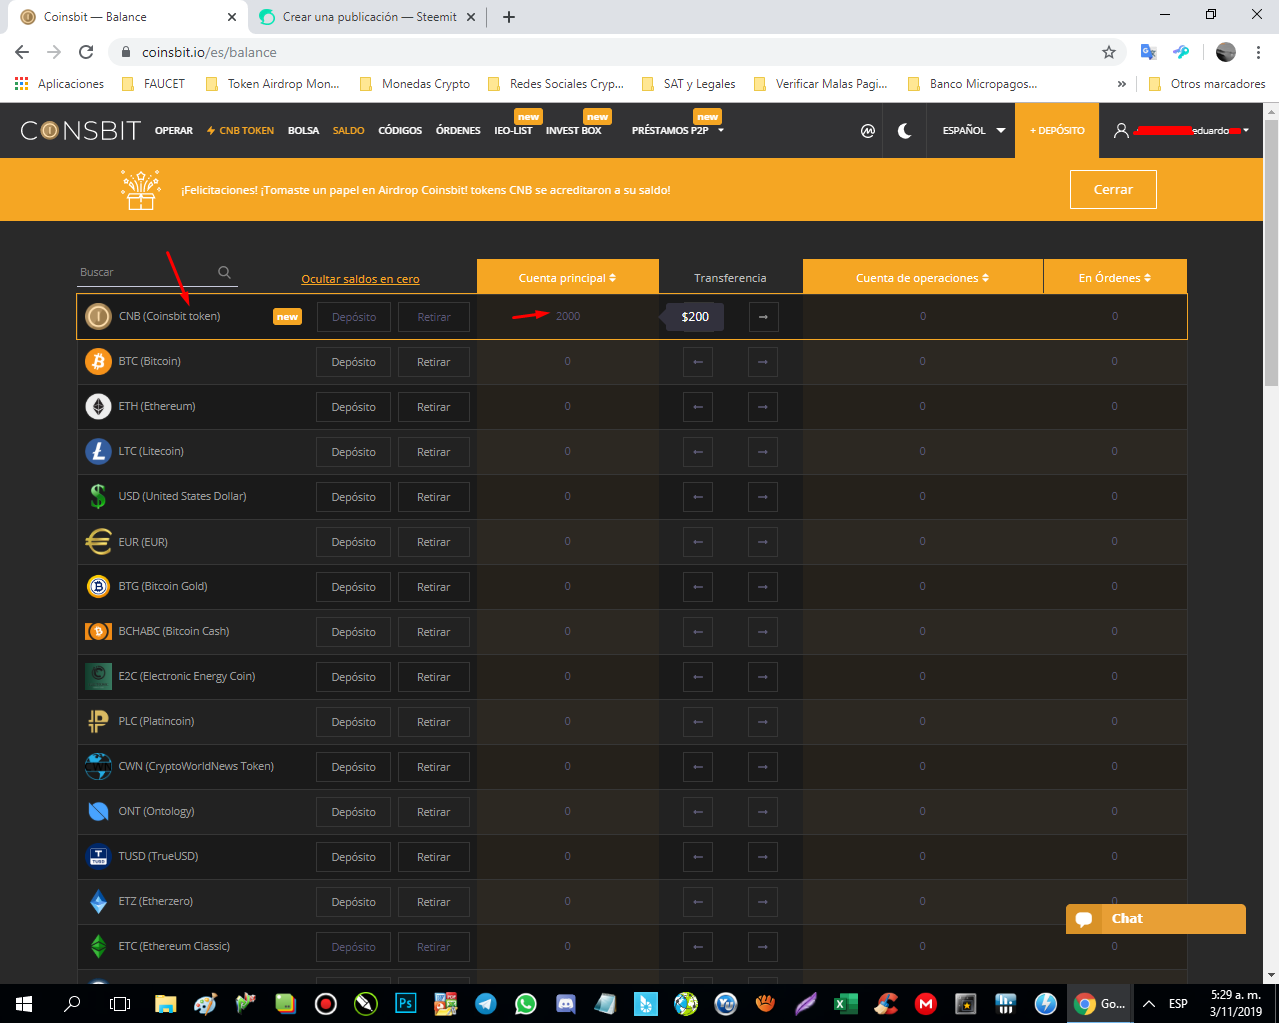The width and height of the screenshot is (1279, 1023).
Task: Open the INVEST BOX menu item
Action: pos(574,131)
